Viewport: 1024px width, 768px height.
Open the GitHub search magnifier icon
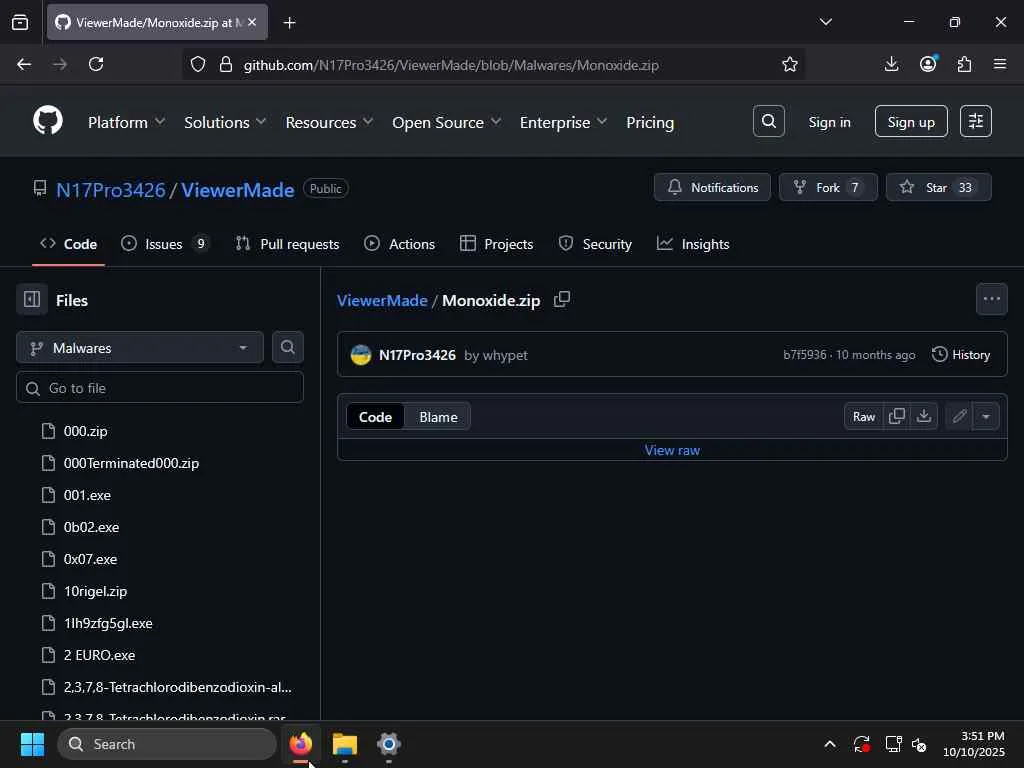pos(769,121)
